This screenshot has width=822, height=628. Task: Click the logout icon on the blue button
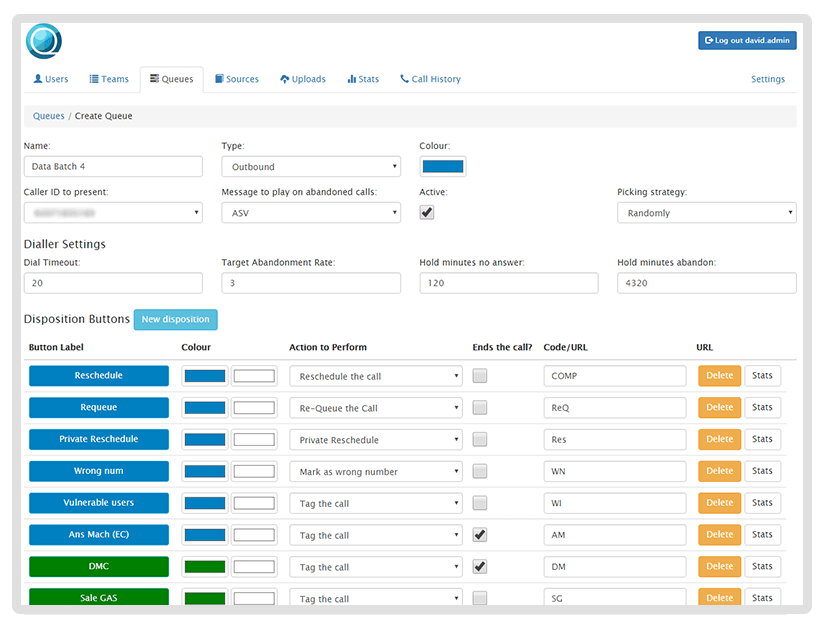tap(709, 40)
